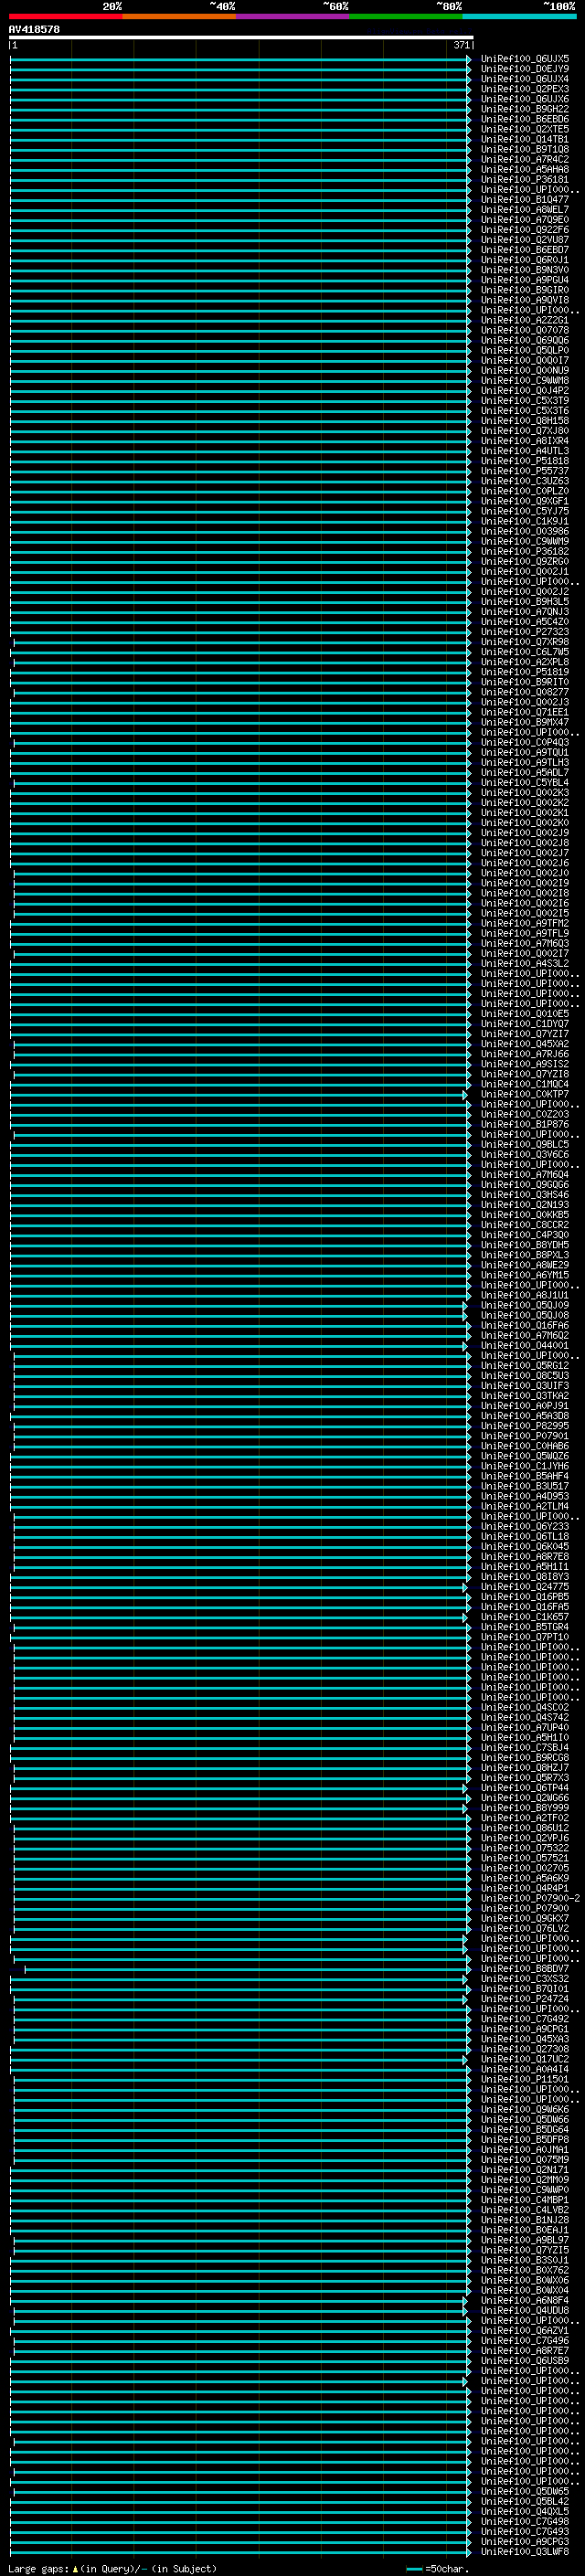This screenshot has width=585, height=2576.
Task: Select label UniRef100_Q3HS46
Action: [x=525, y=1195]
